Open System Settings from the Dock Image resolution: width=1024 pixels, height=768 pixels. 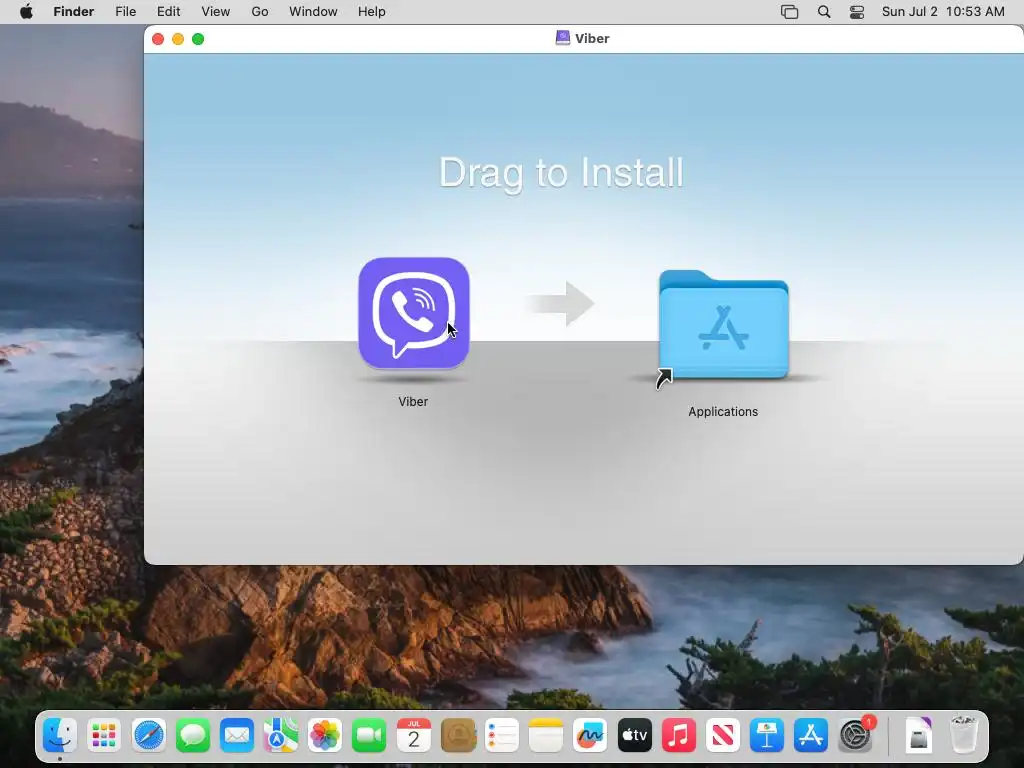(x=855, y=736)
